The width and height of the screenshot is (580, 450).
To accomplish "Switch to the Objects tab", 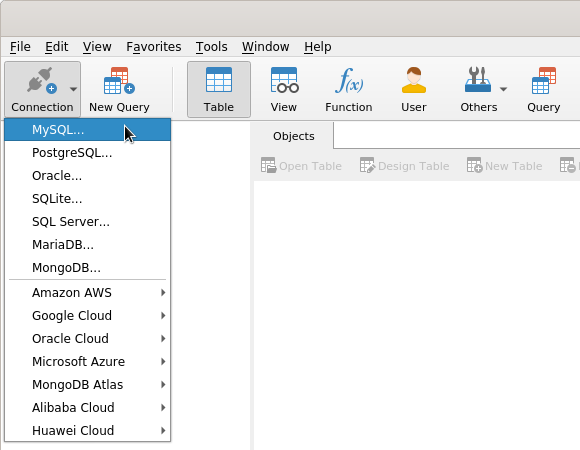I will 294,136.
